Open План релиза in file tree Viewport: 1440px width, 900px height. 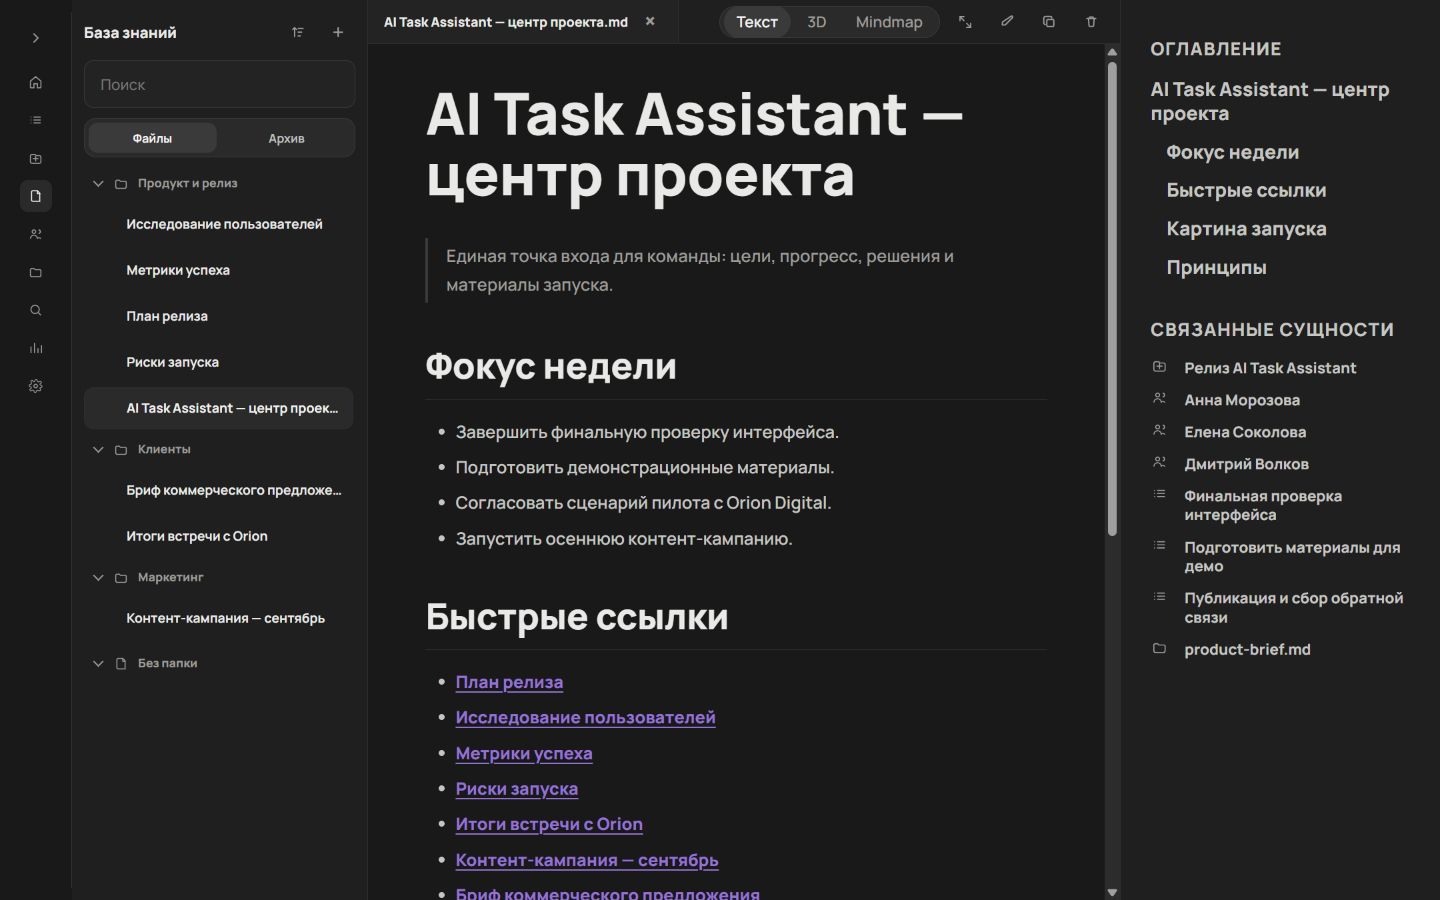[167, 316]
